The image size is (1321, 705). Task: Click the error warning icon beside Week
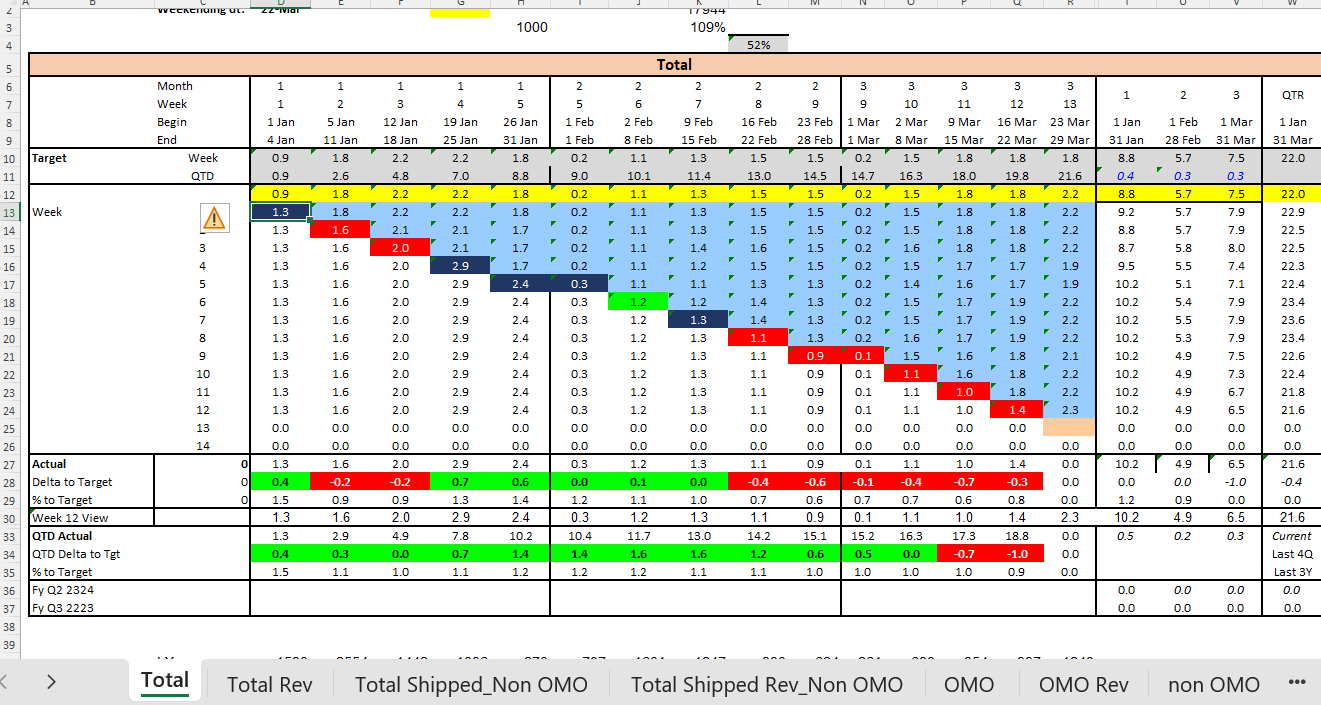pos(214,217)
